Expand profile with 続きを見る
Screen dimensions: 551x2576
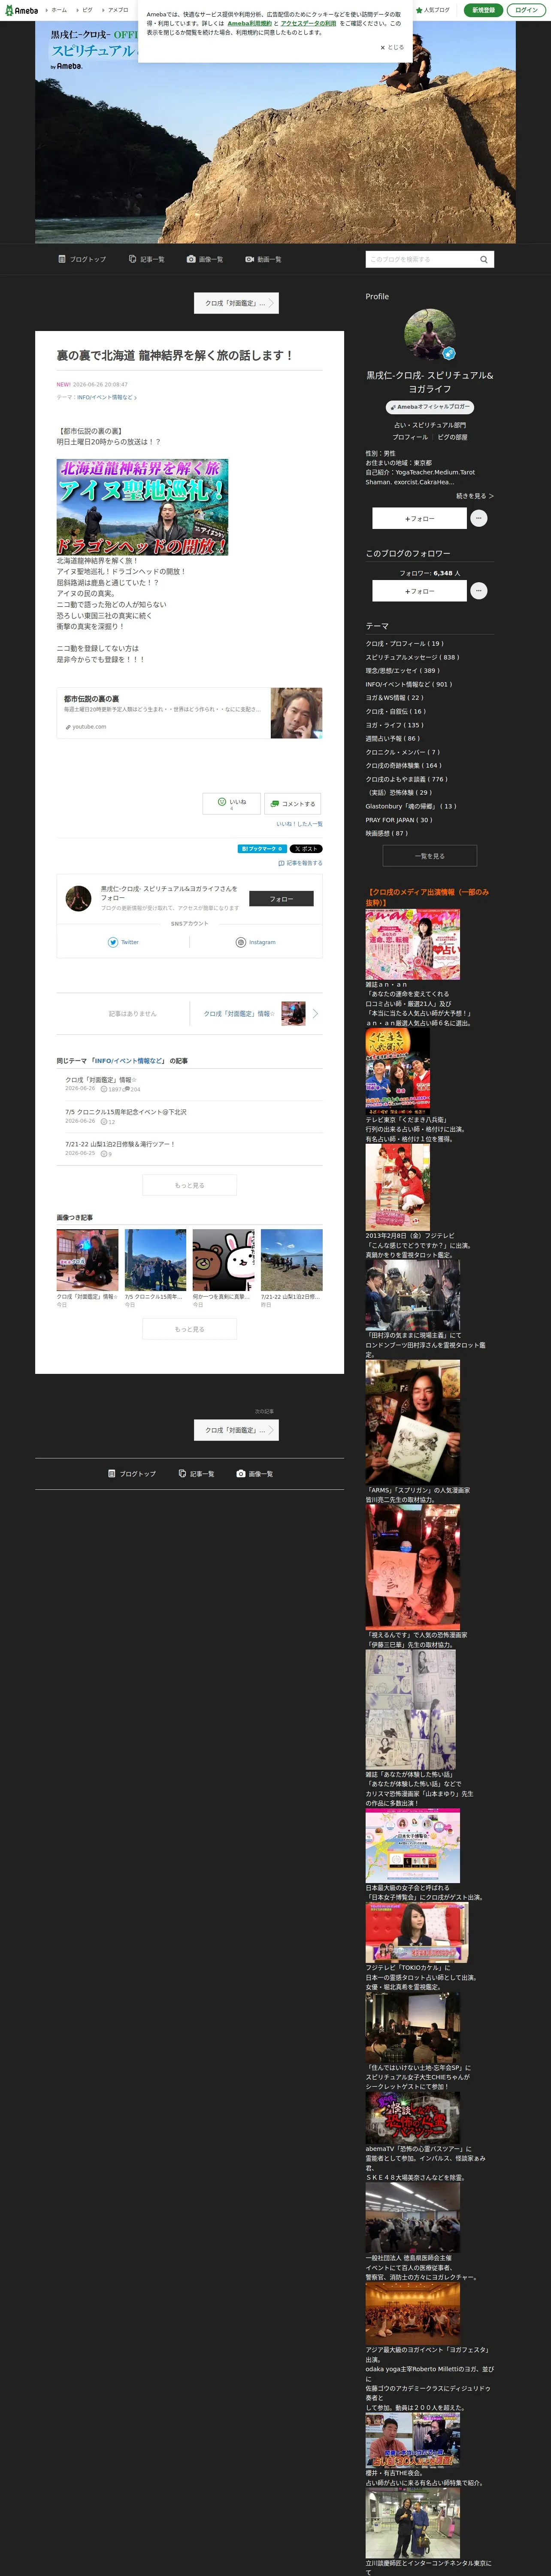475,496
